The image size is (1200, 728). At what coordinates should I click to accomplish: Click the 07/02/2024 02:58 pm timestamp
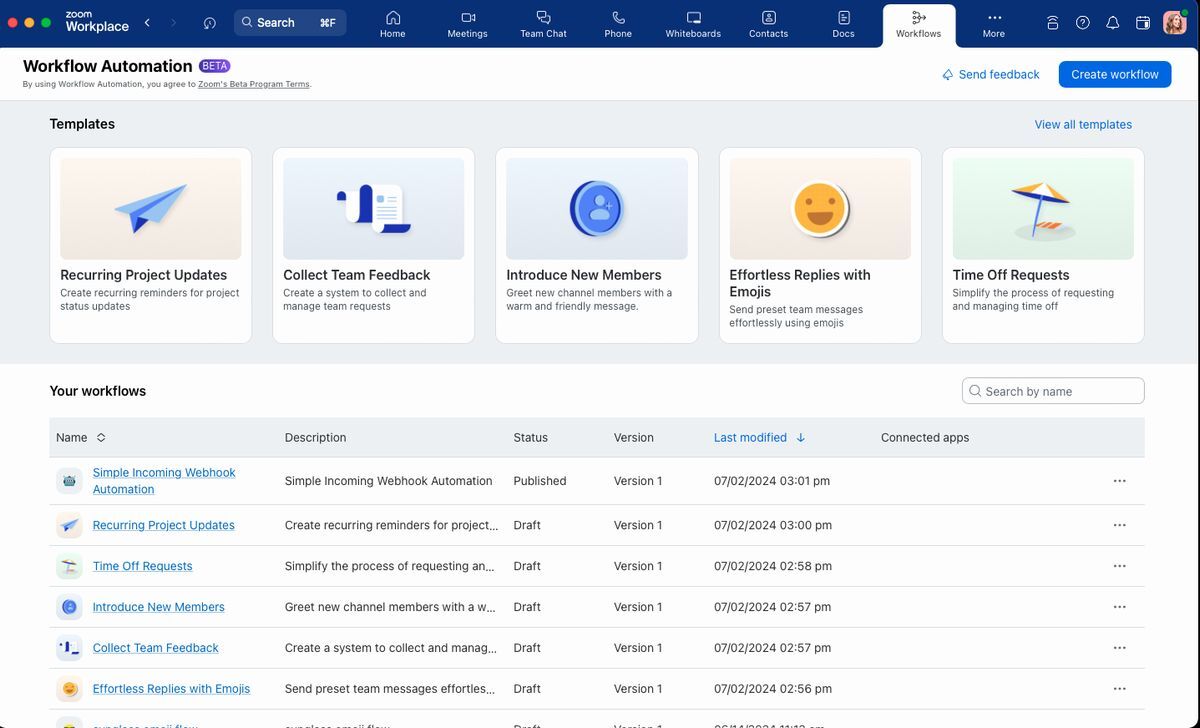click(x=773, y=566)
